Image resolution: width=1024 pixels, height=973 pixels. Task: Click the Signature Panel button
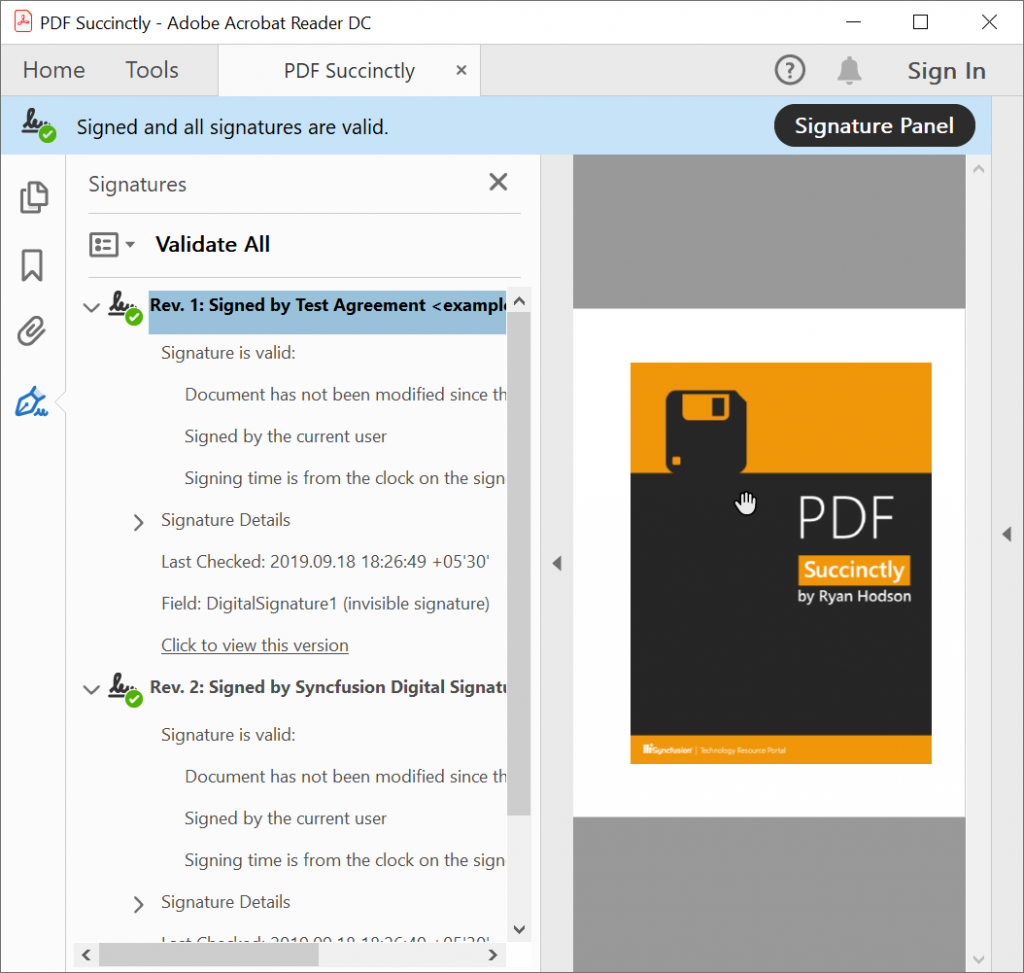pyautogui.click(x=874, y=126)
